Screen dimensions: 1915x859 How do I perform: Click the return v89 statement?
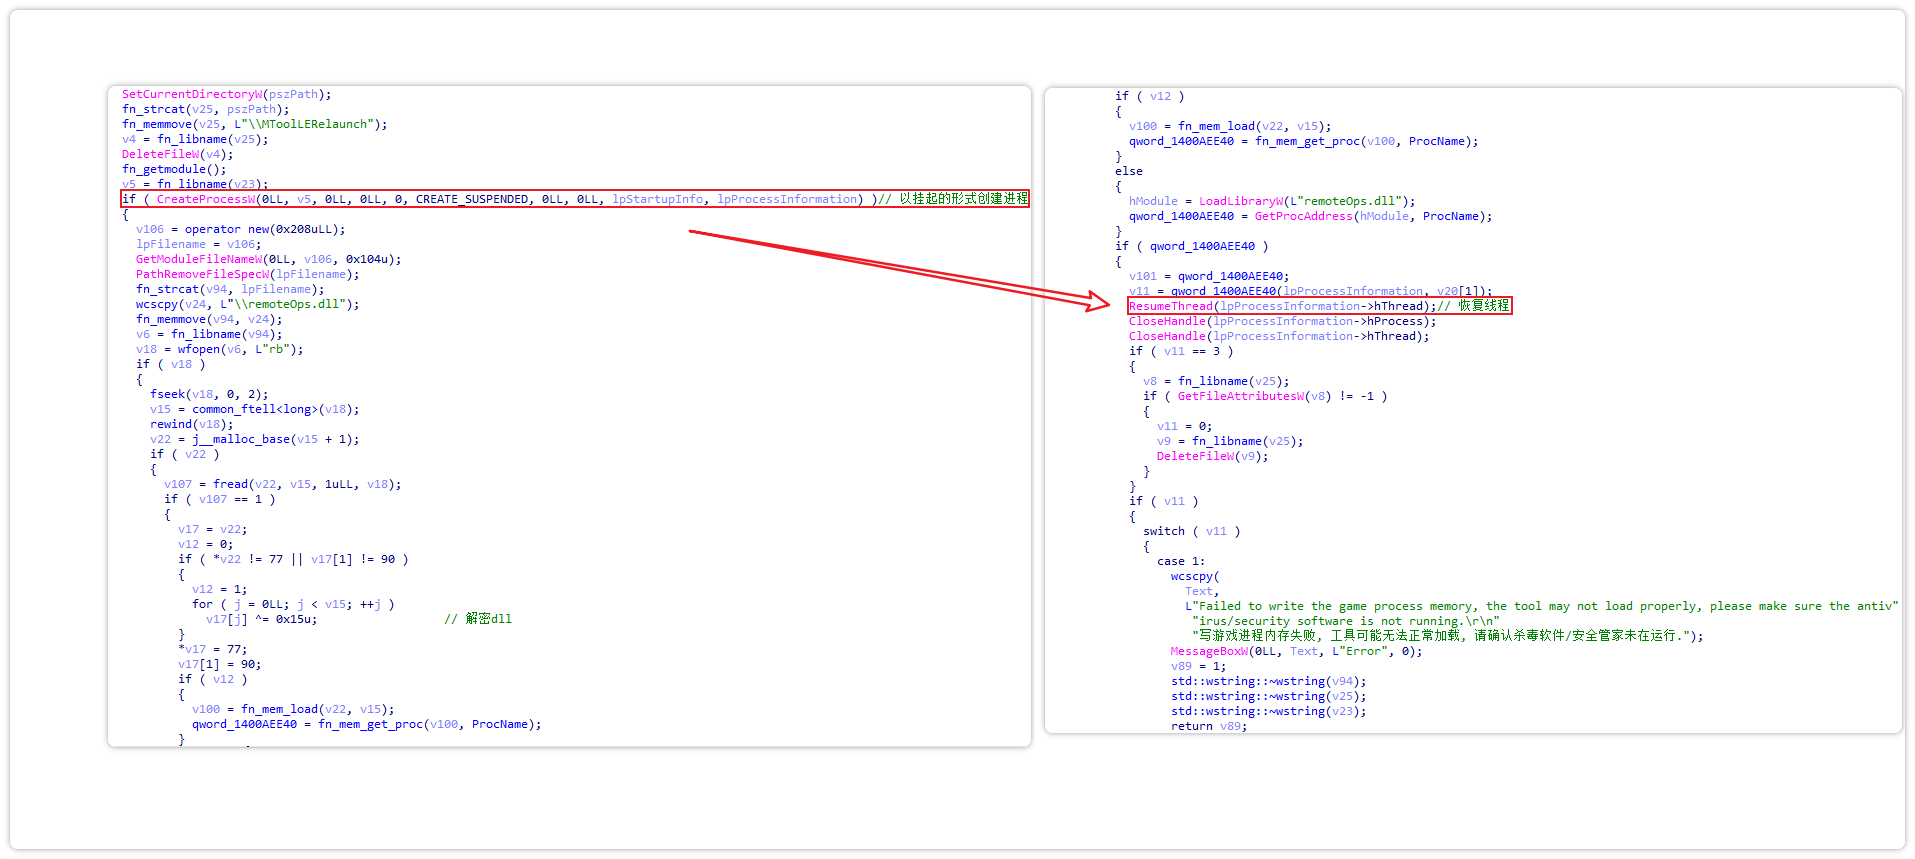pos(1209,726)
